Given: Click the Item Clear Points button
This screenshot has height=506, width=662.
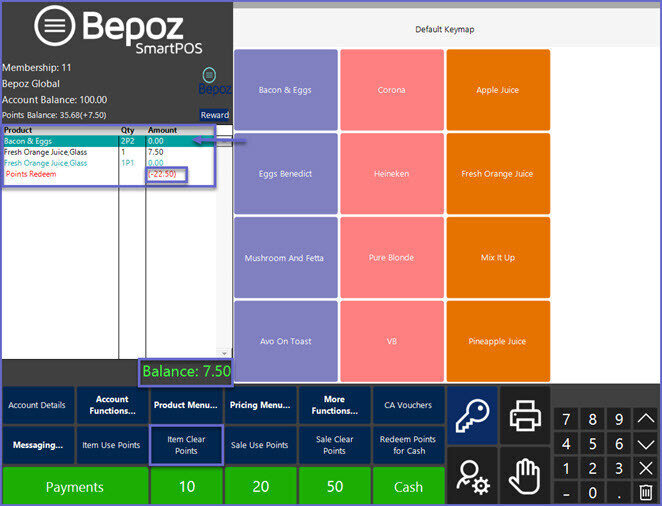Looking at the screenshot, I should coord(186,445).
